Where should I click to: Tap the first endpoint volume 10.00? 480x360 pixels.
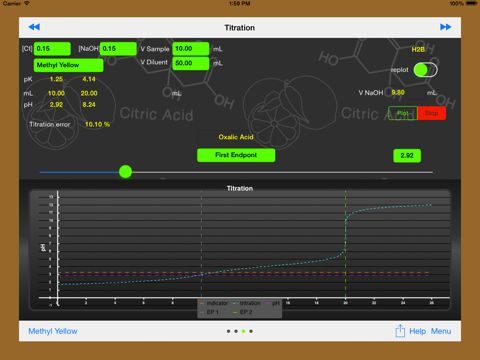pyautogui.click(x=56, y=93)
